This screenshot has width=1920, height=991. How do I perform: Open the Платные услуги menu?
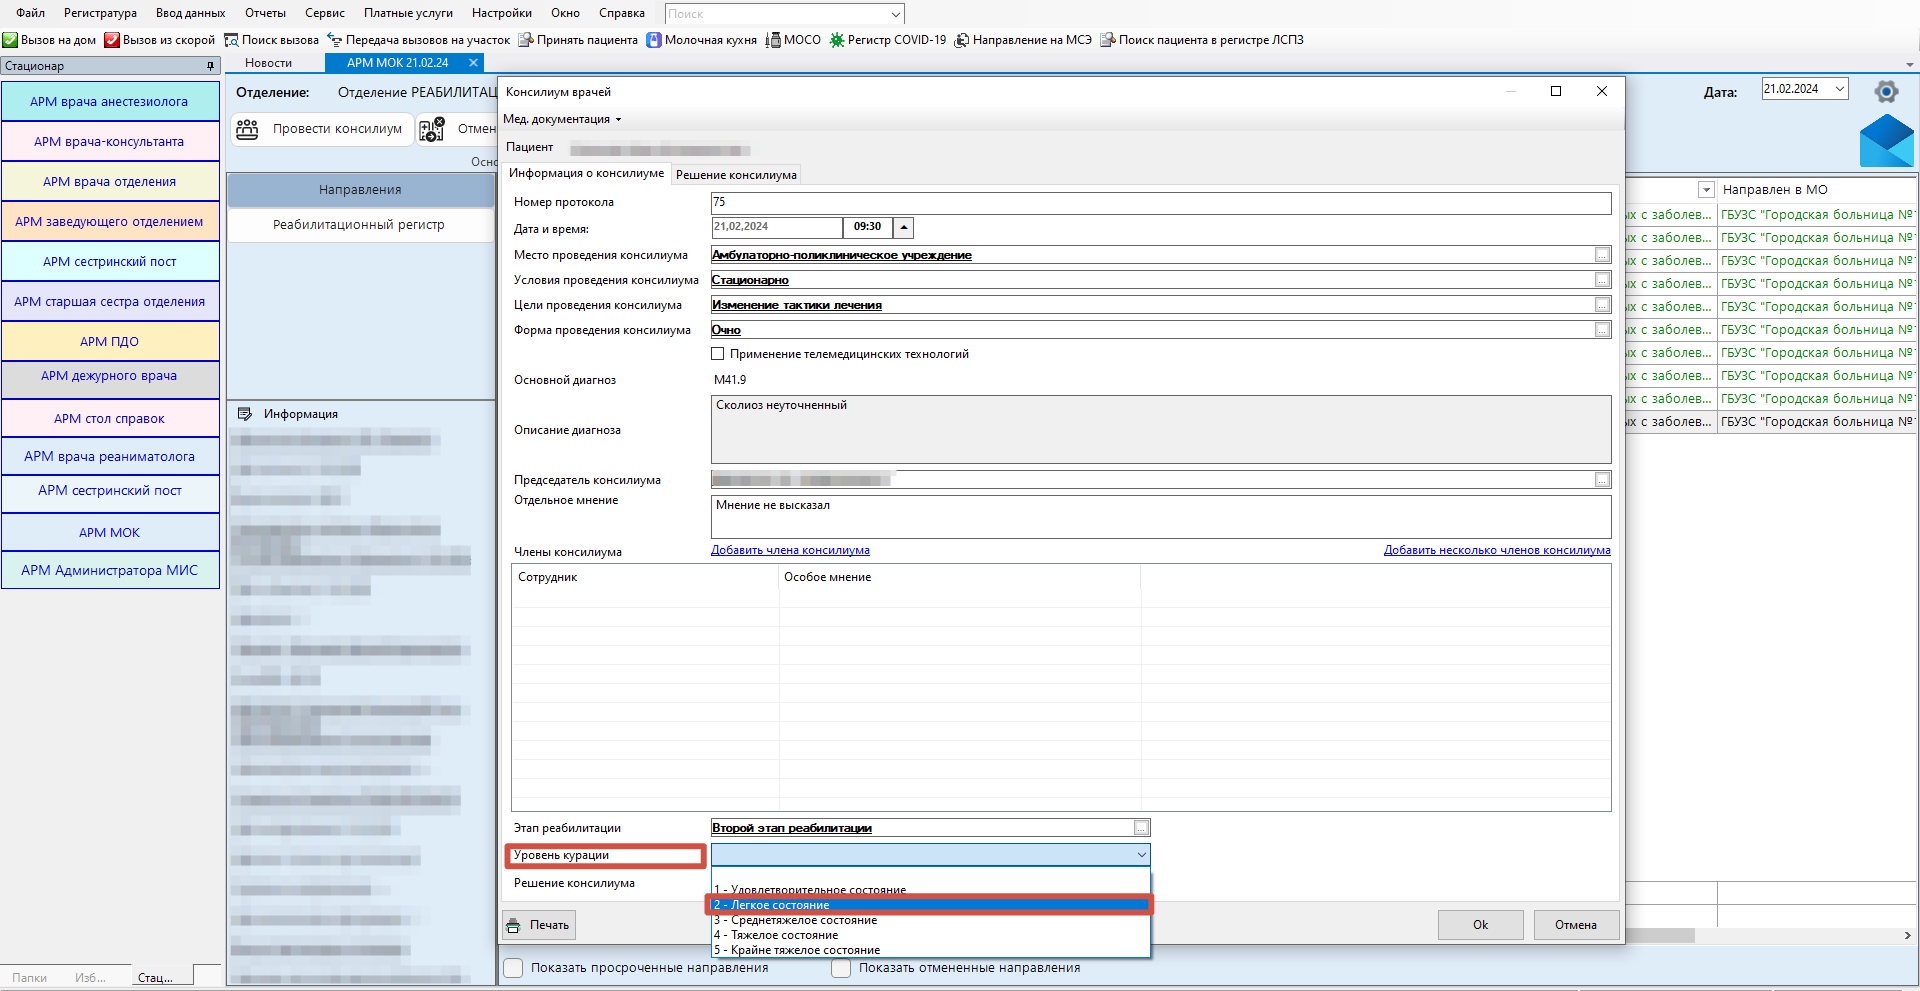click(408, 13)
